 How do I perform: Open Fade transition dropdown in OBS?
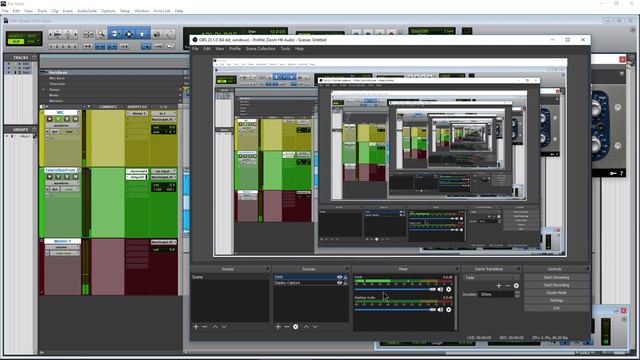pos(491,278)
